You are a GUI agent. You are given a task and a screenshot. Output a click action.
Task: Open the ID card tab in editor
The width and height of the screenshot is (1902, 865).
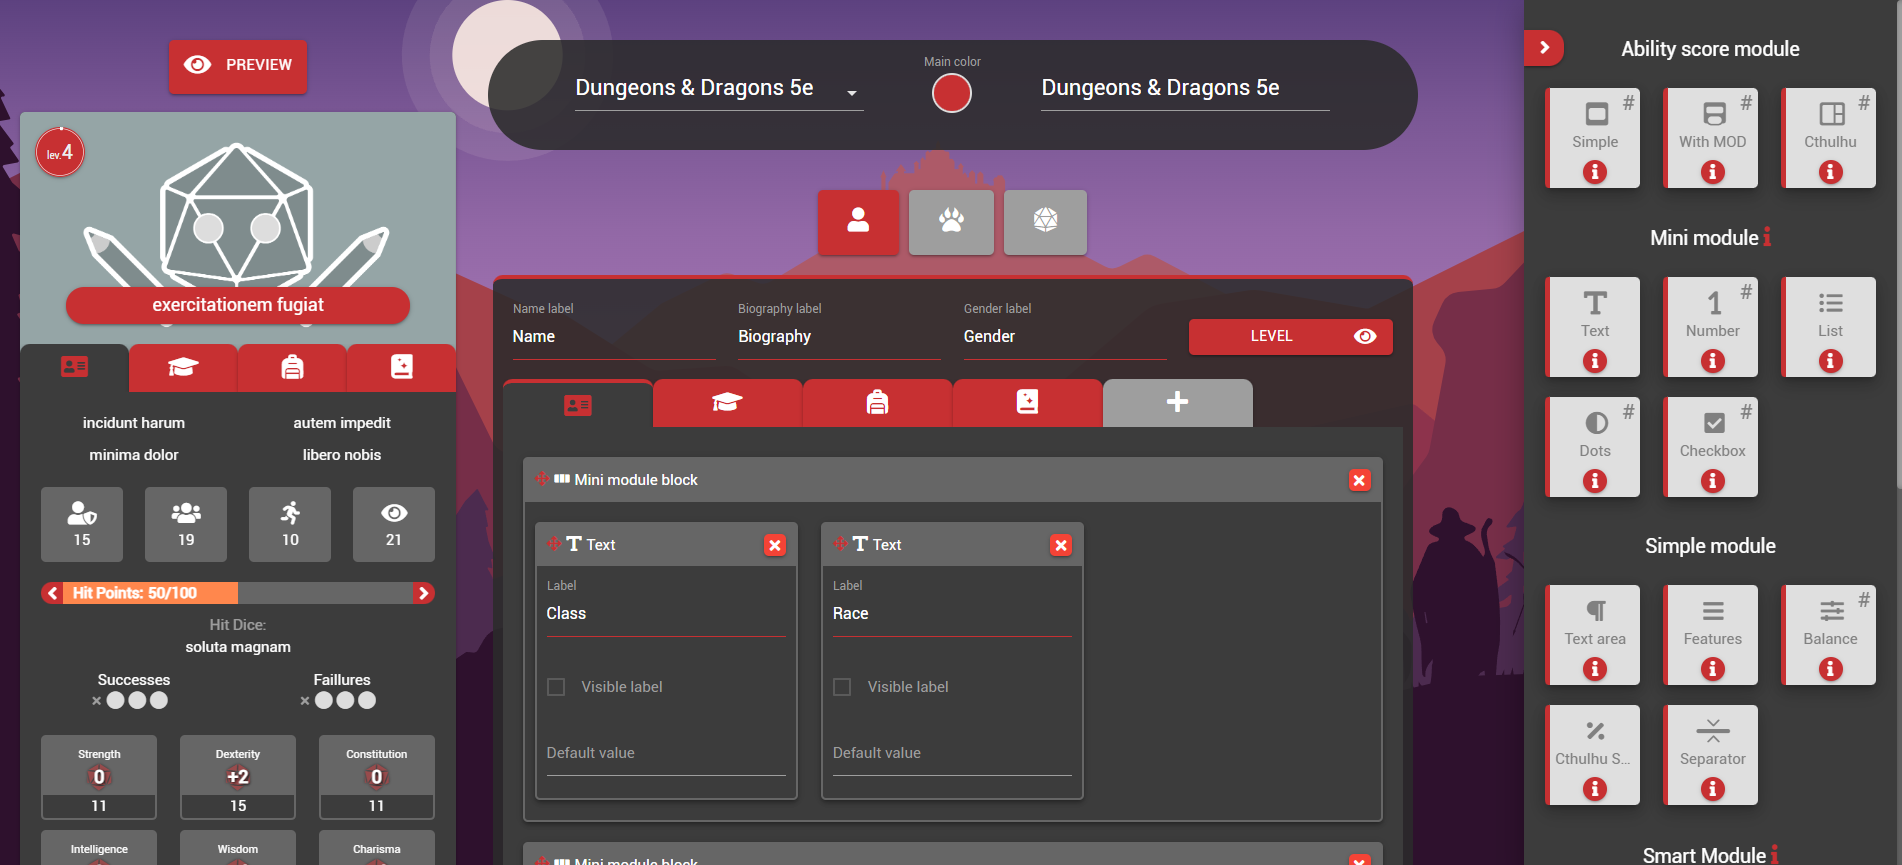578,404
